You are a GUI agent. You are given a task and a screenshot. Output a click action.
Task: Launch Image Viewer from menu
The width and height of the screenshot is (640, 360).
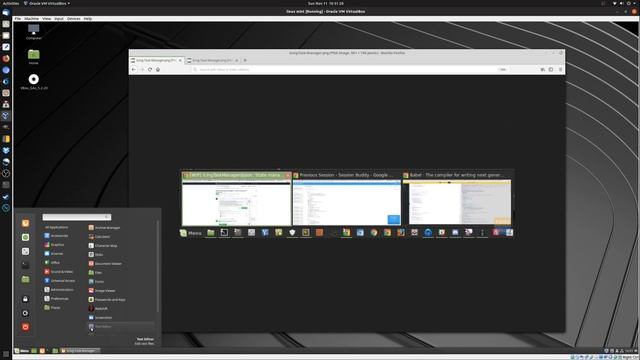pyautogui.click(x=102, y=291)
